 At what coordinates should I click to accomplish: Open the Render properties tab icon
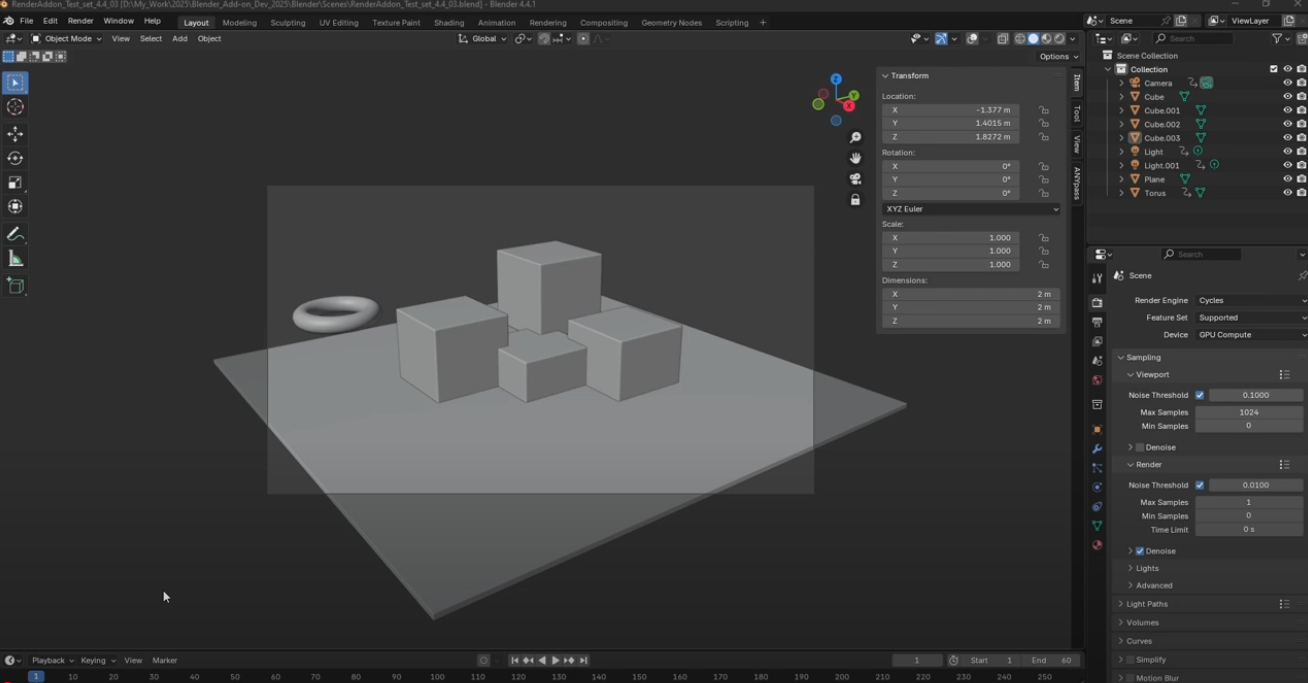tap(1097, 303)
